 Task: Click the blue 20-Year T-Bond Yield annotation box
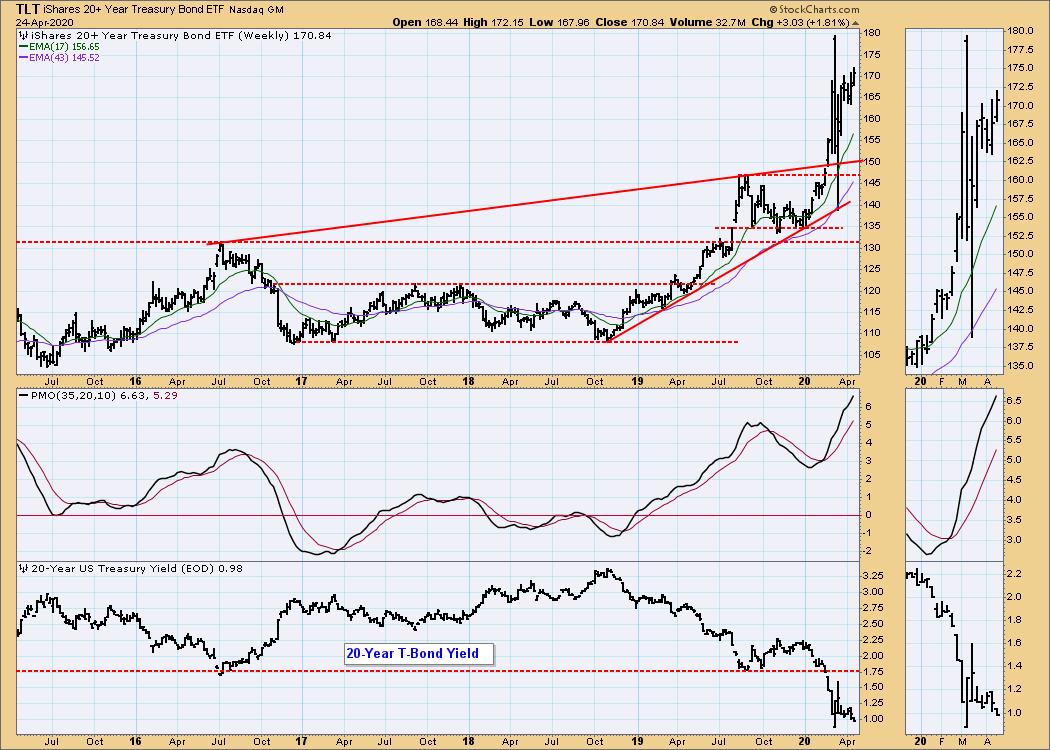coord(419,654)
